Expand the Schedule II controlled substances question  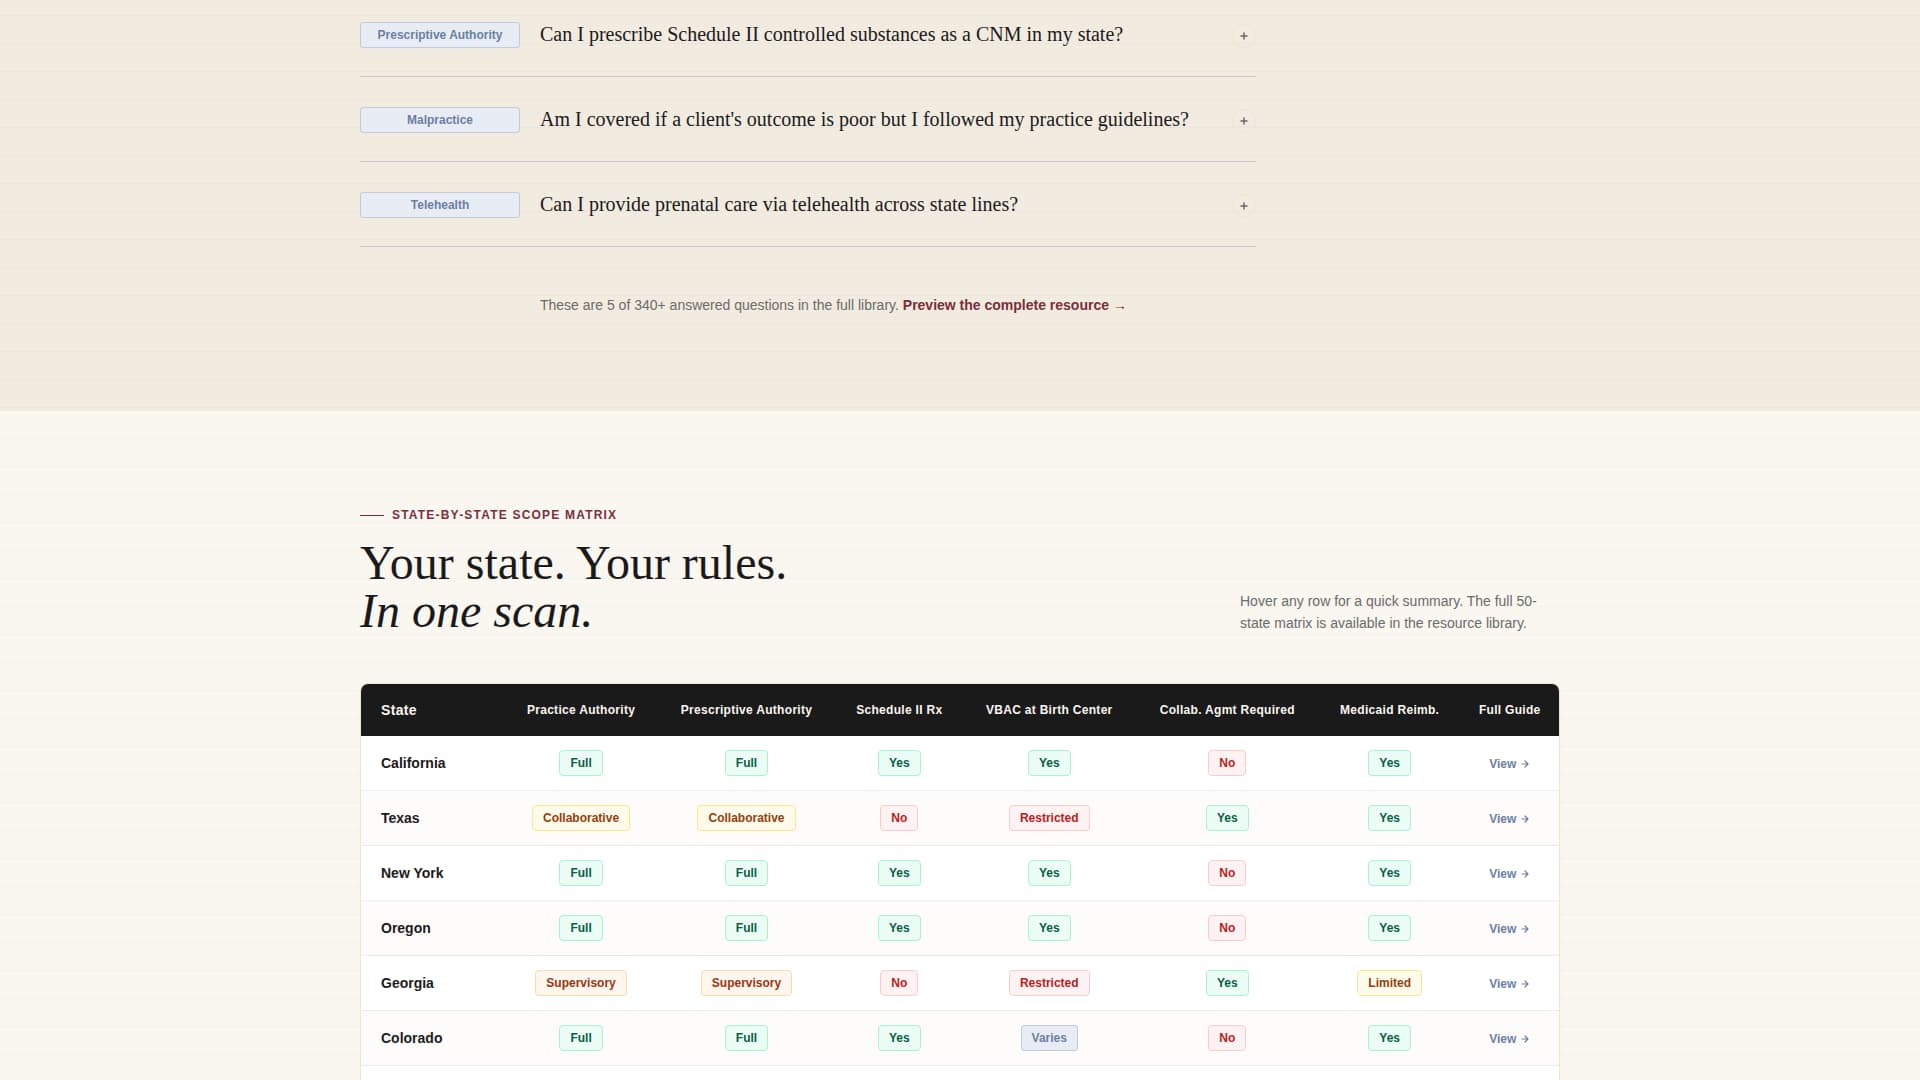point(1243,36)
